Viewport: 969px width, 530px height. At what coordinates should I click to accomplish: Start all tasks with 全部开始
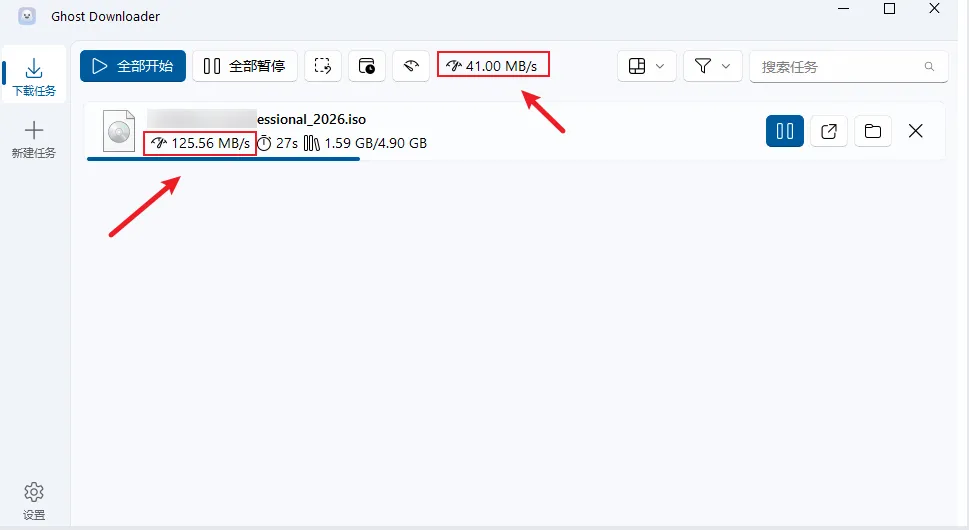coord(133,66)
